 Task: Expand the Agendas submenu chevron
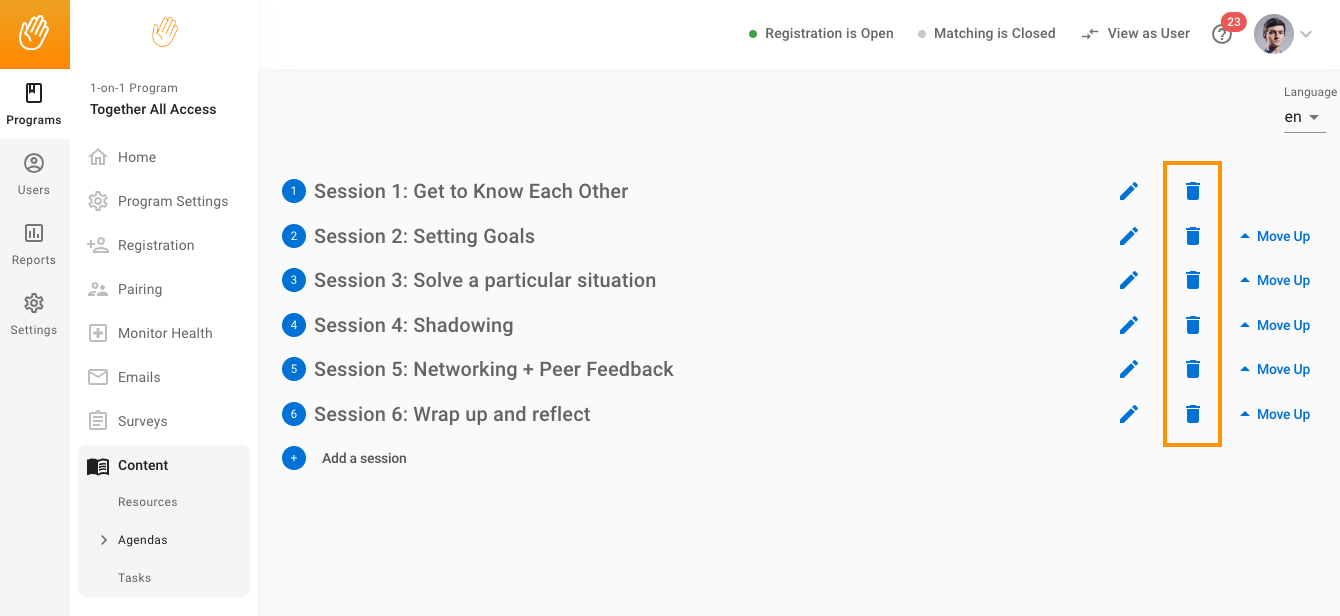click(x=104, y=540)
